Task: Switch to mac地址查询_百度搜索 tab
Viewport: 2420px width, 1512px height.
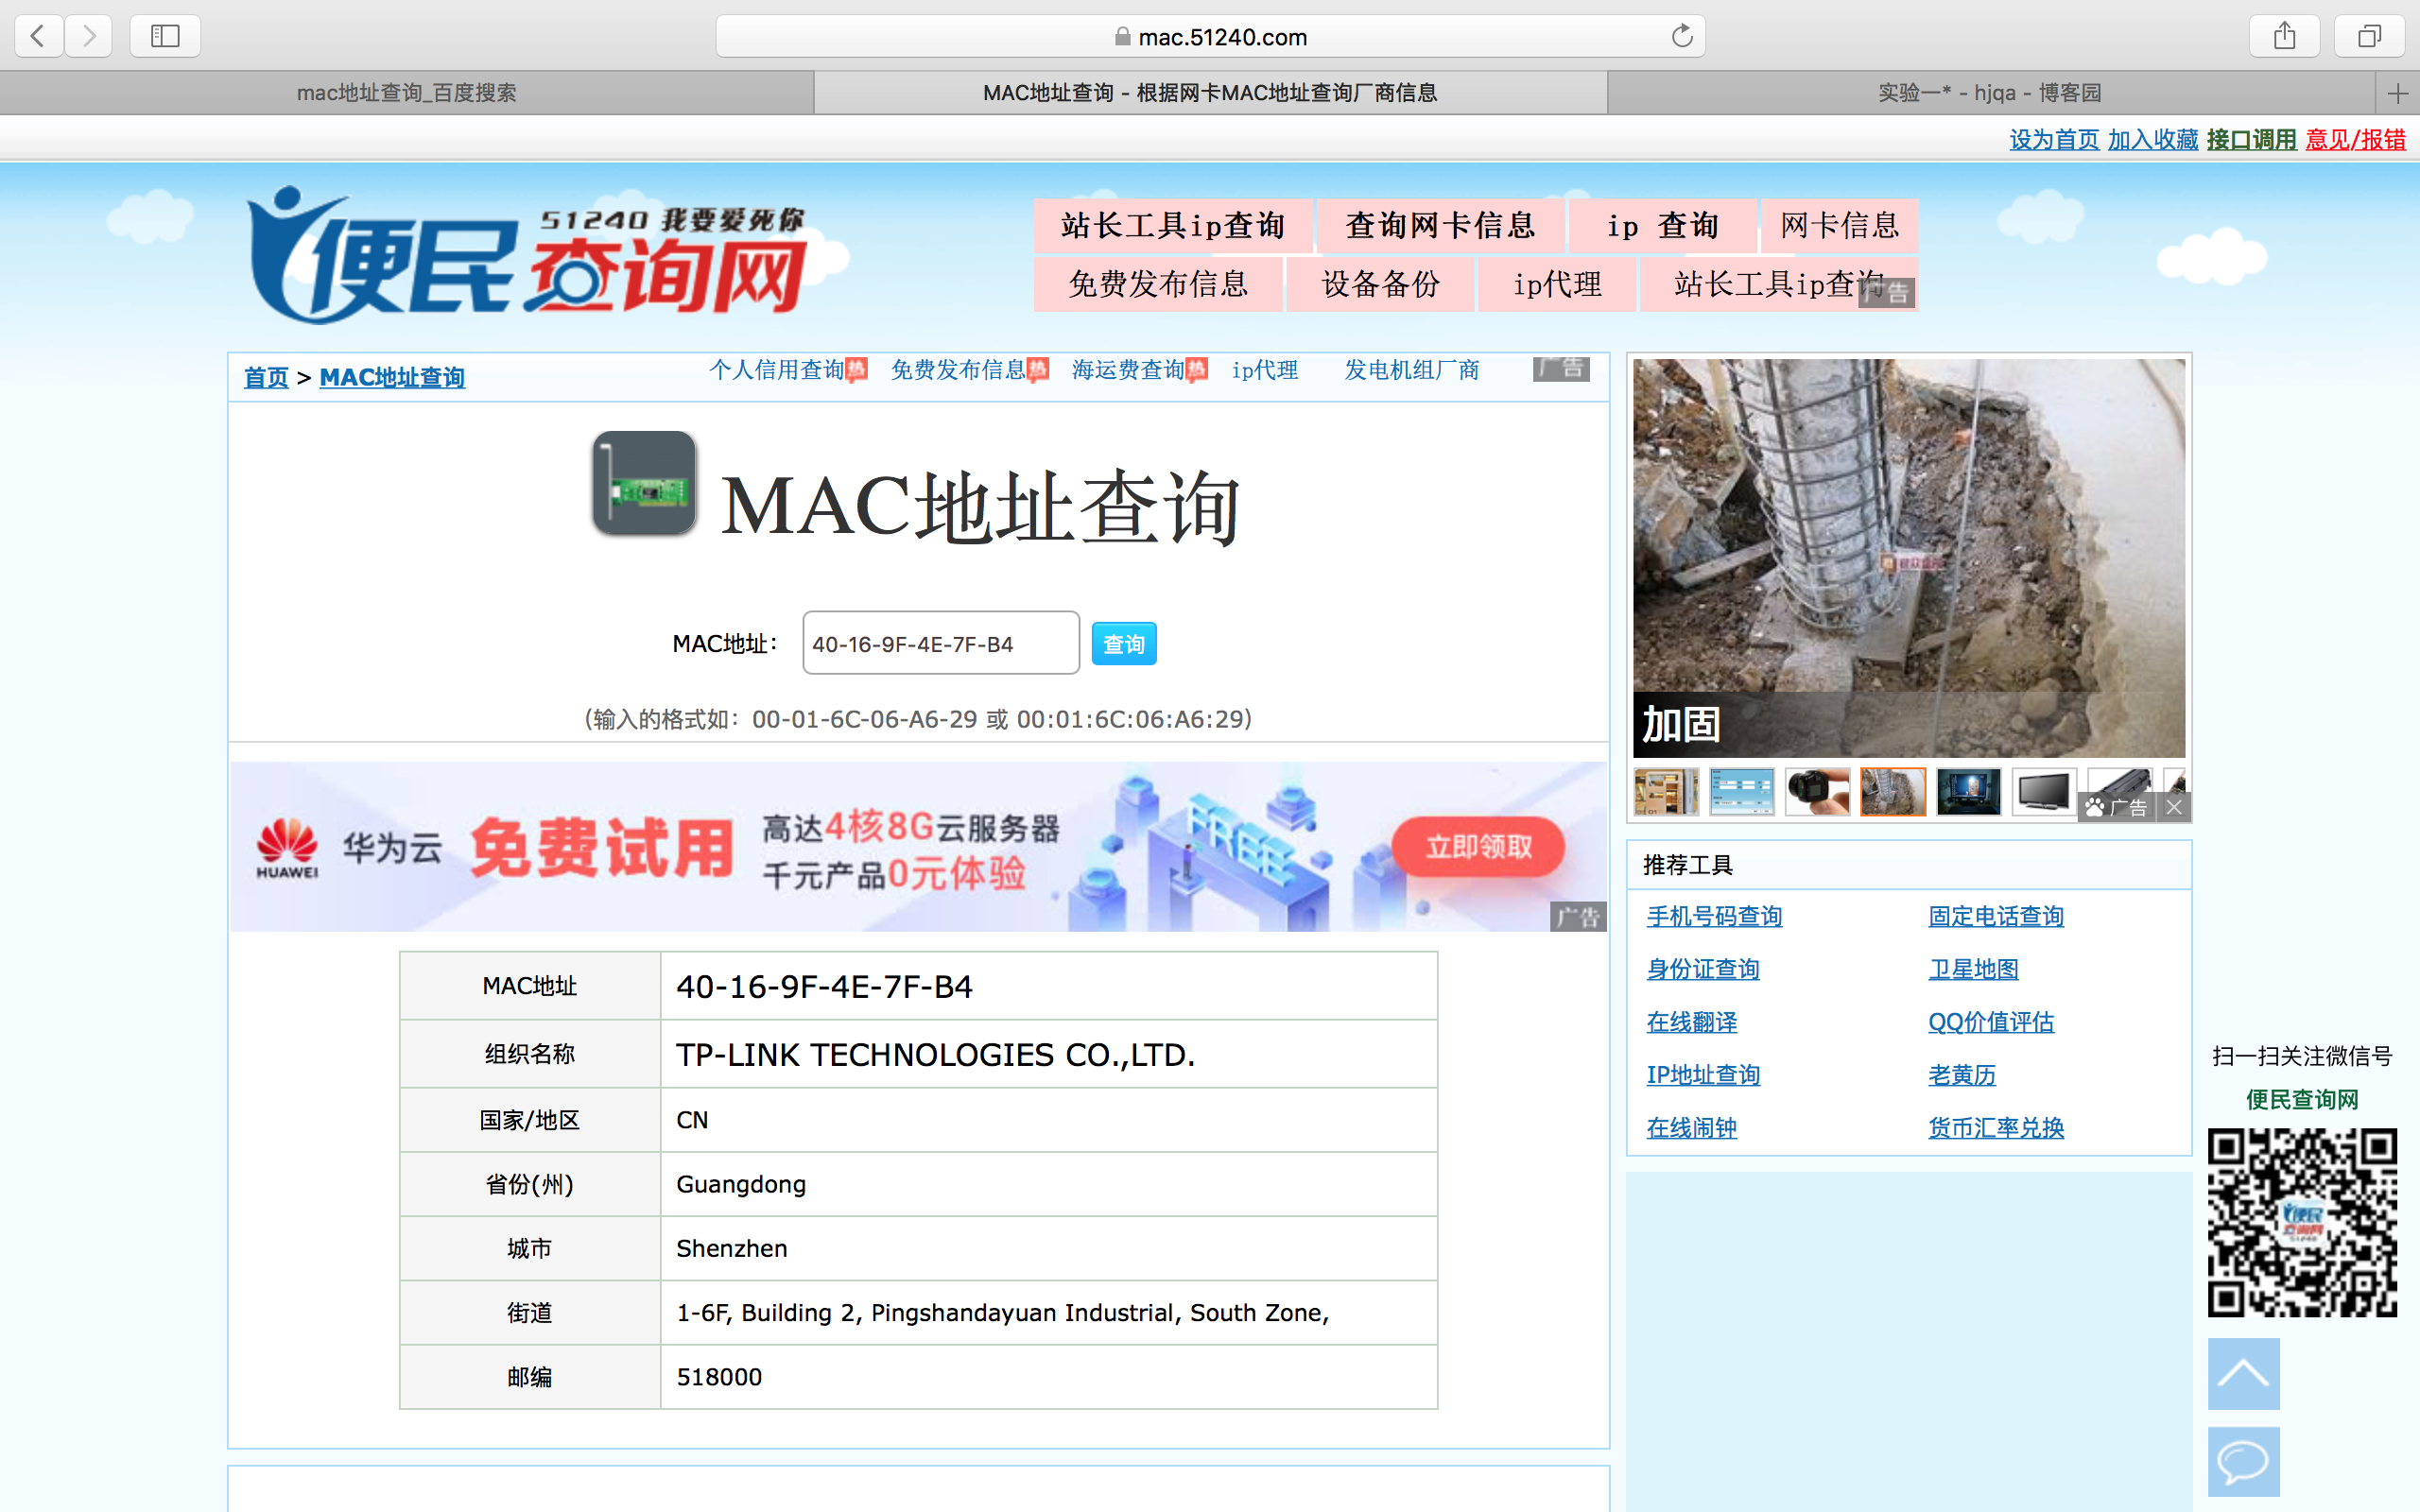Action: (x=406, y=93)
